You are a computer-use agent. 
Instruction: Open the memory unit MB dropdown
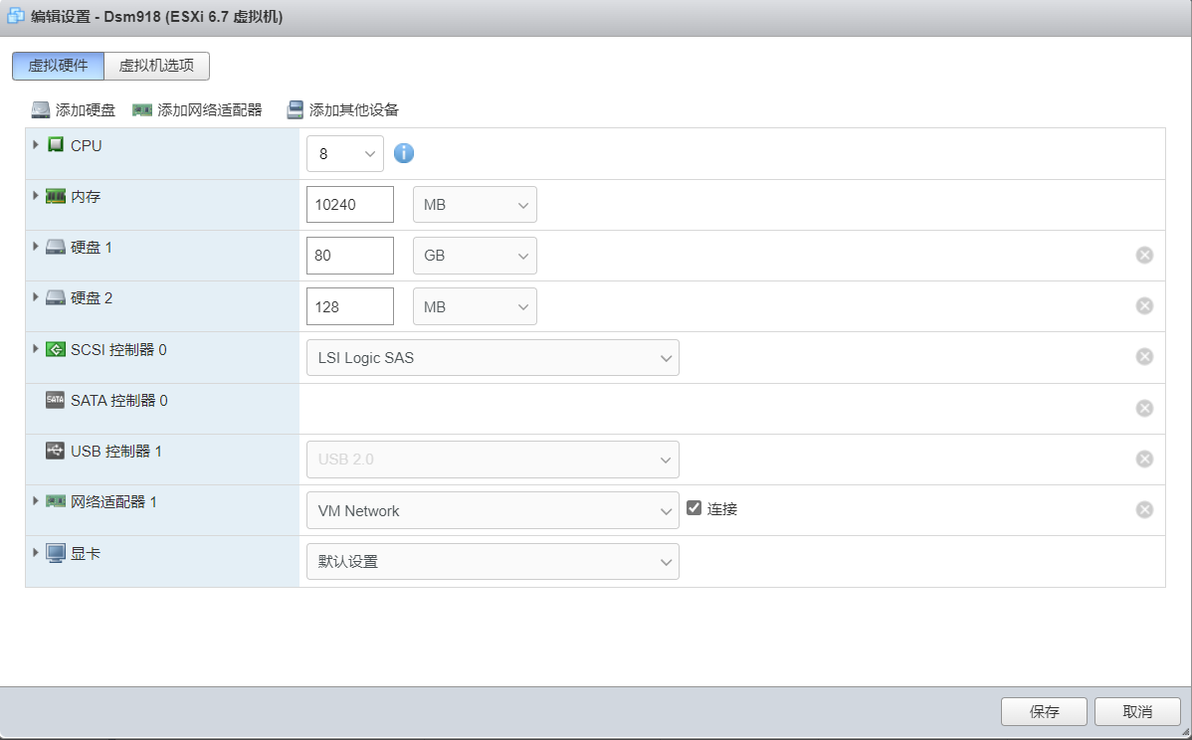[475, 205]
